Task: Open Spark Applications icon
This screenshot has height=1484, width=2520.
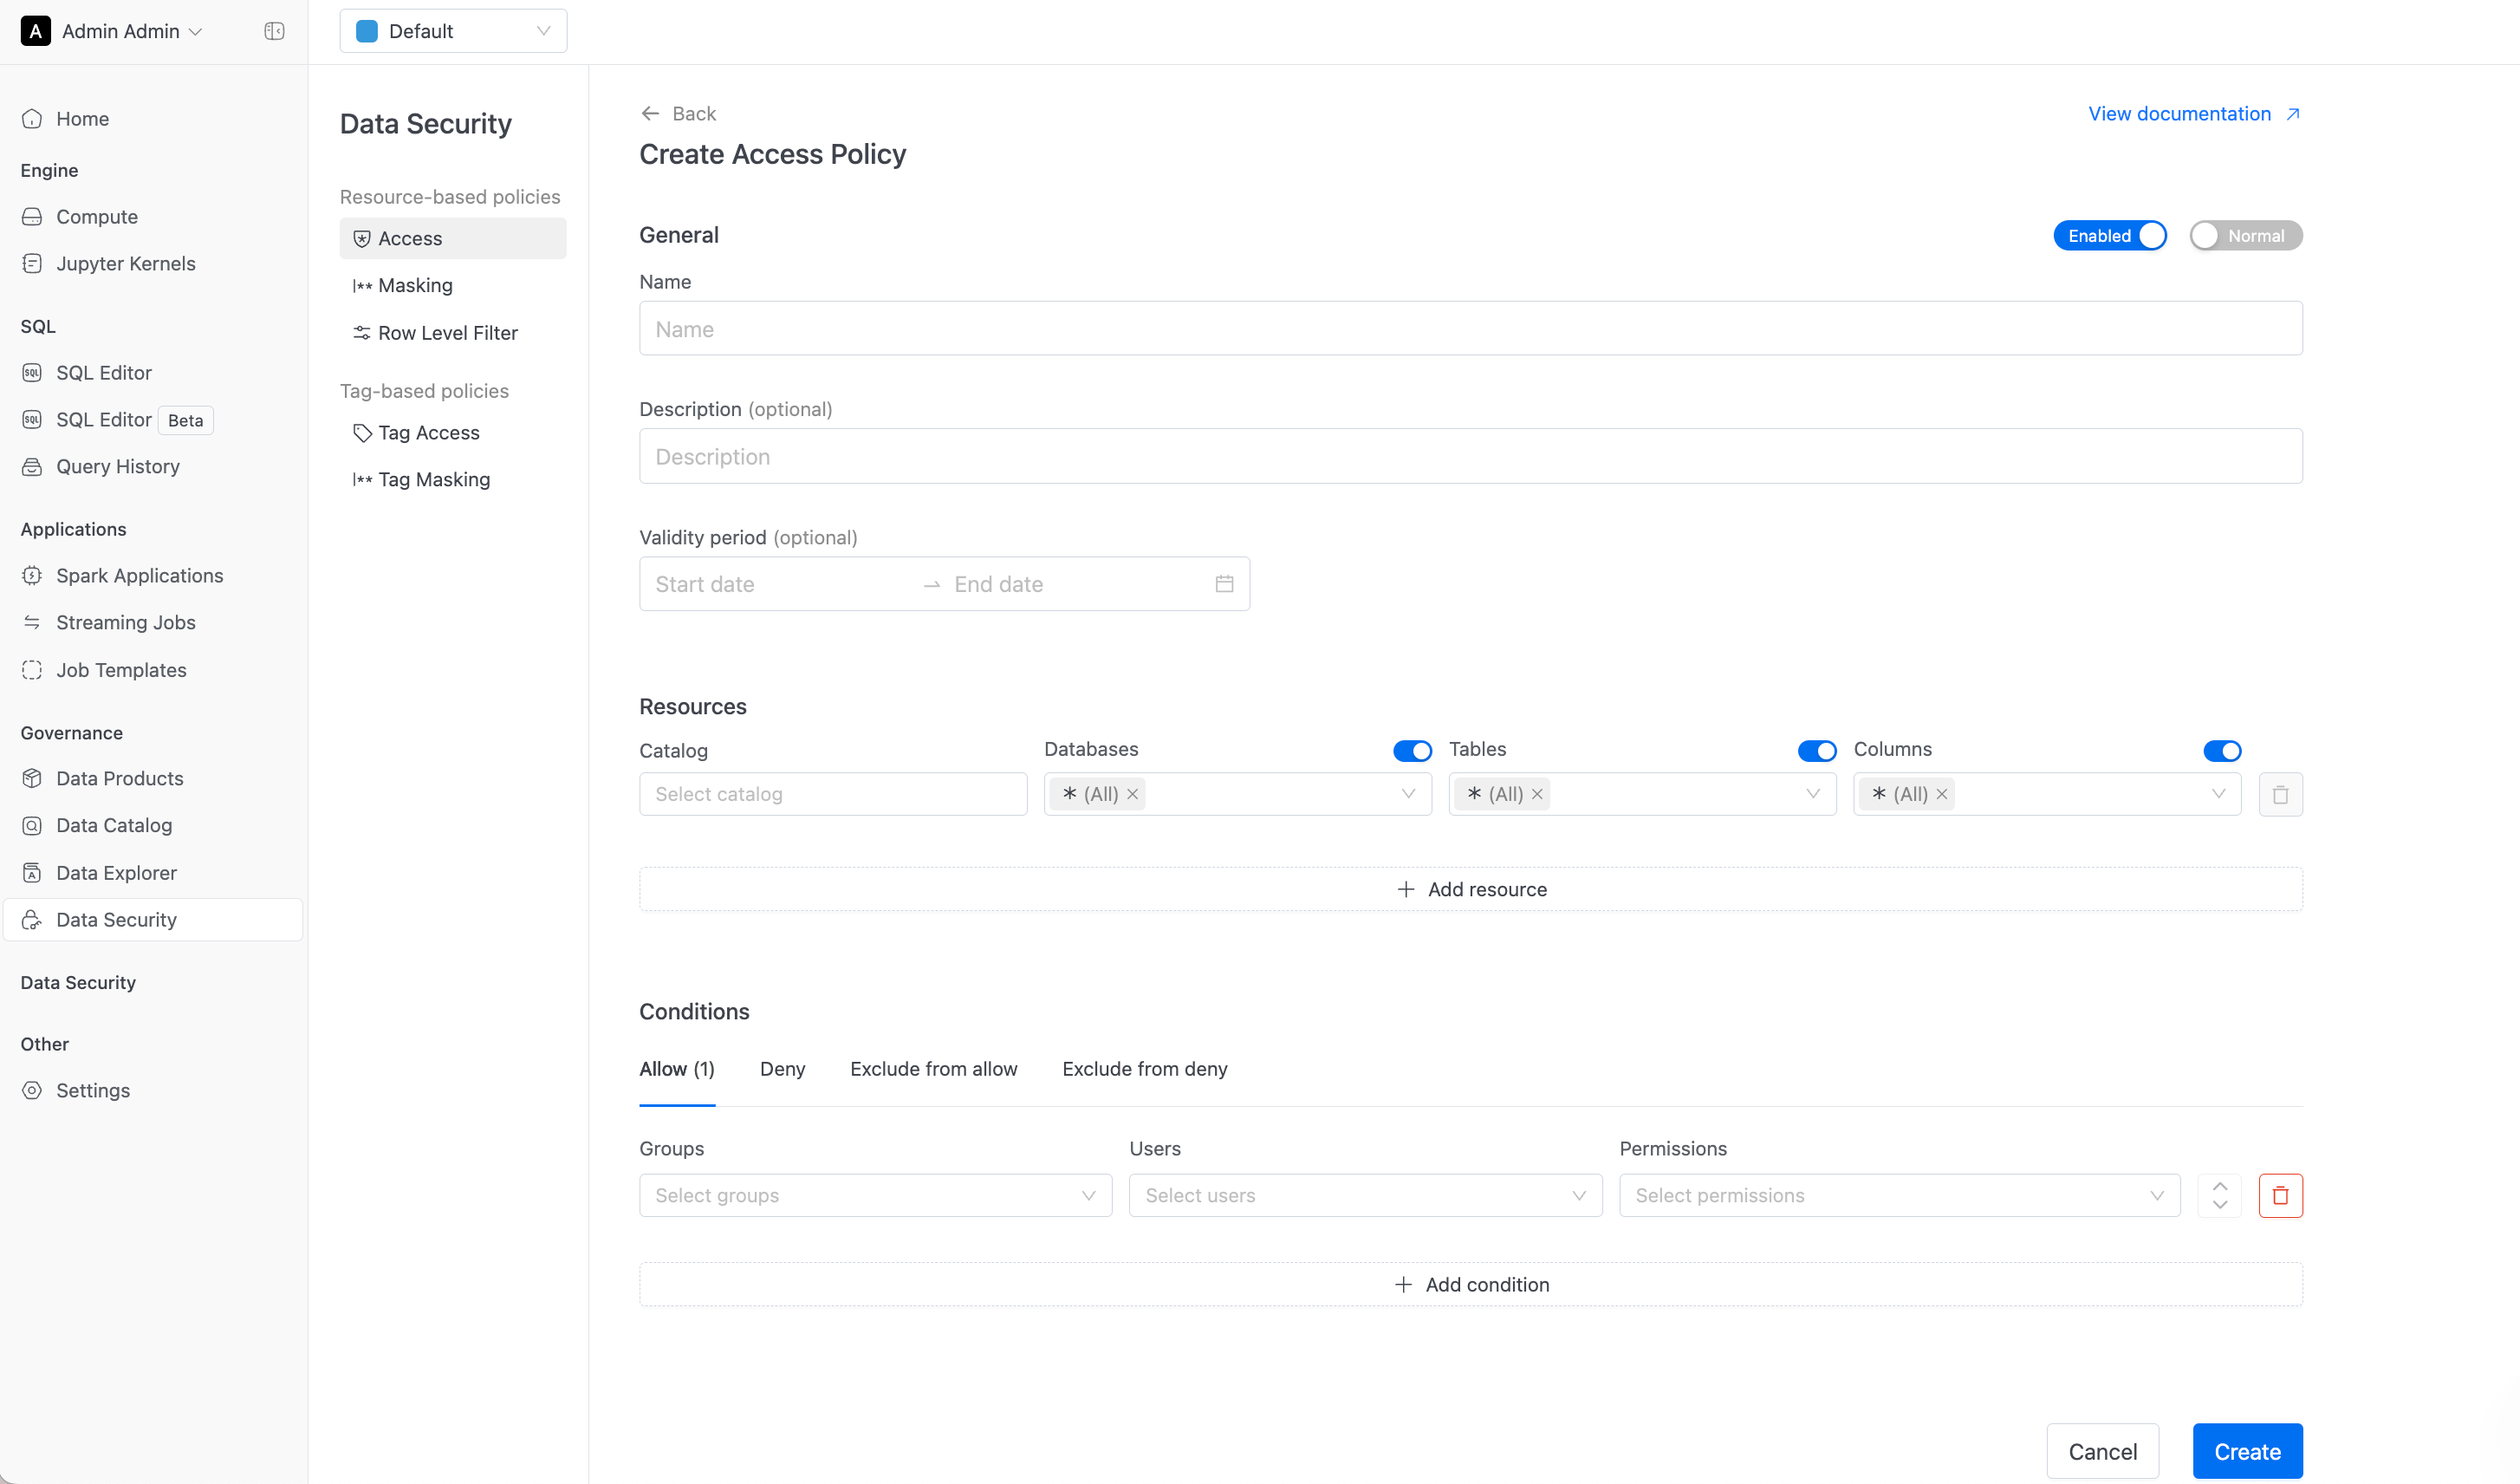Action: point(32,576)
